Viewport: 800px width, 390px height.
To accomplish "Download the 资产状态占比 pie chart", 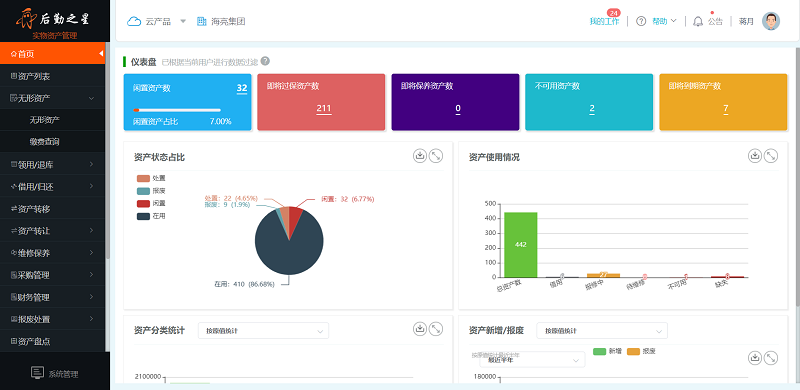I will pyautogui.click(x=420, y=156).
